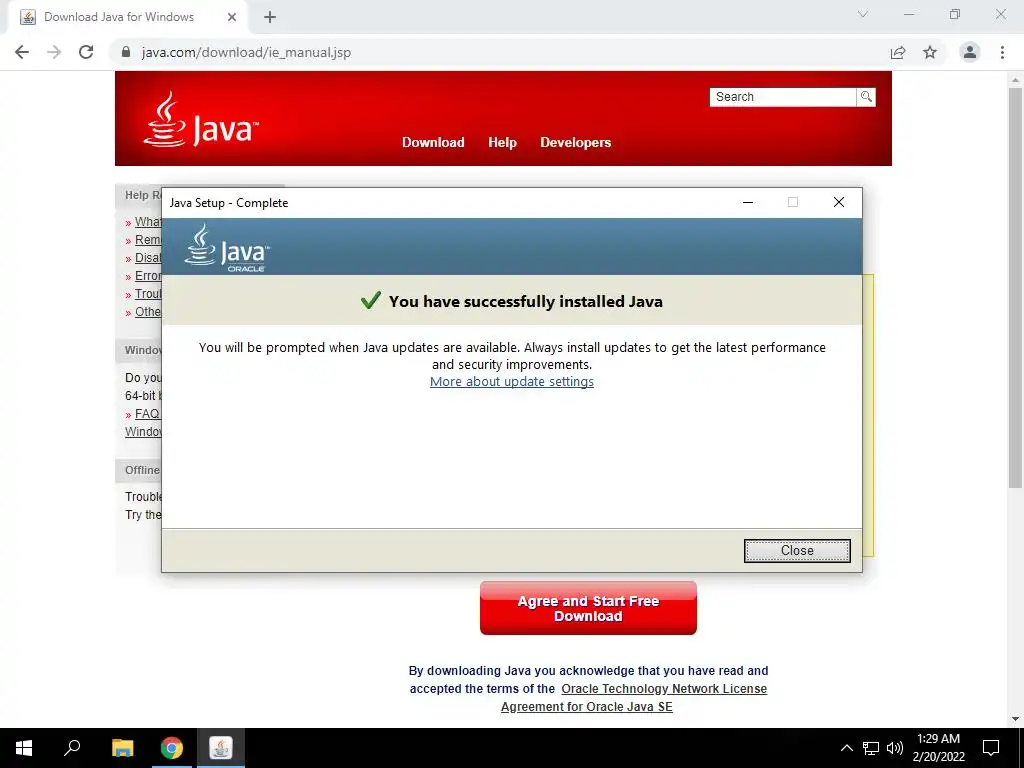The image size is (1024, 768).
Task: Click the Close button in Java Setup
Action: point(797,551)
